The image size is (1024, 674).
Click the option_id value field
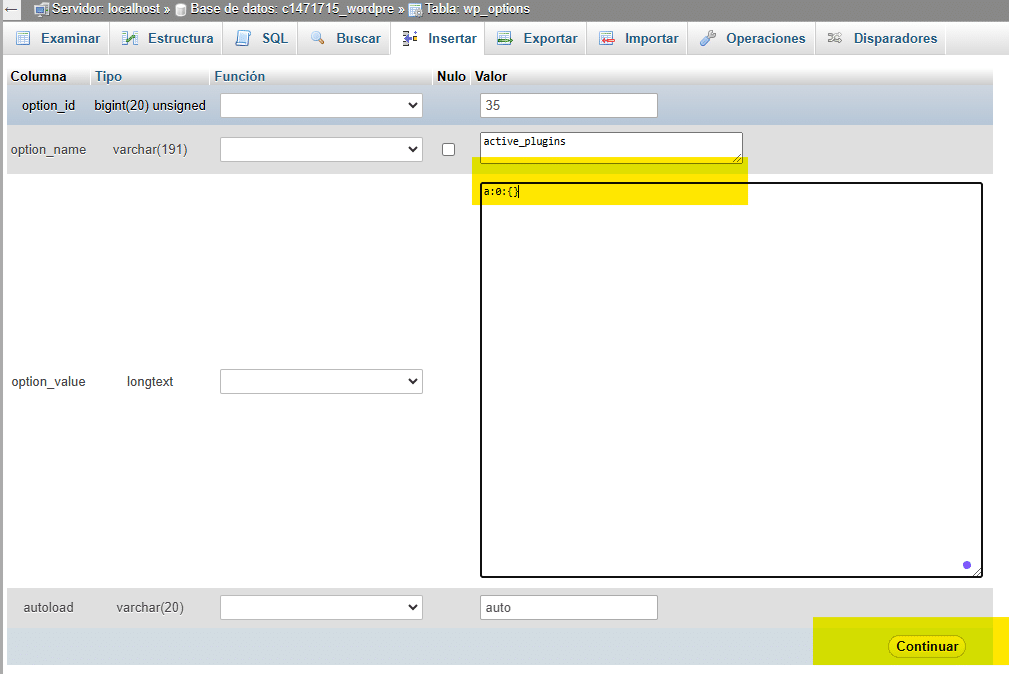(x=568, y=105)
